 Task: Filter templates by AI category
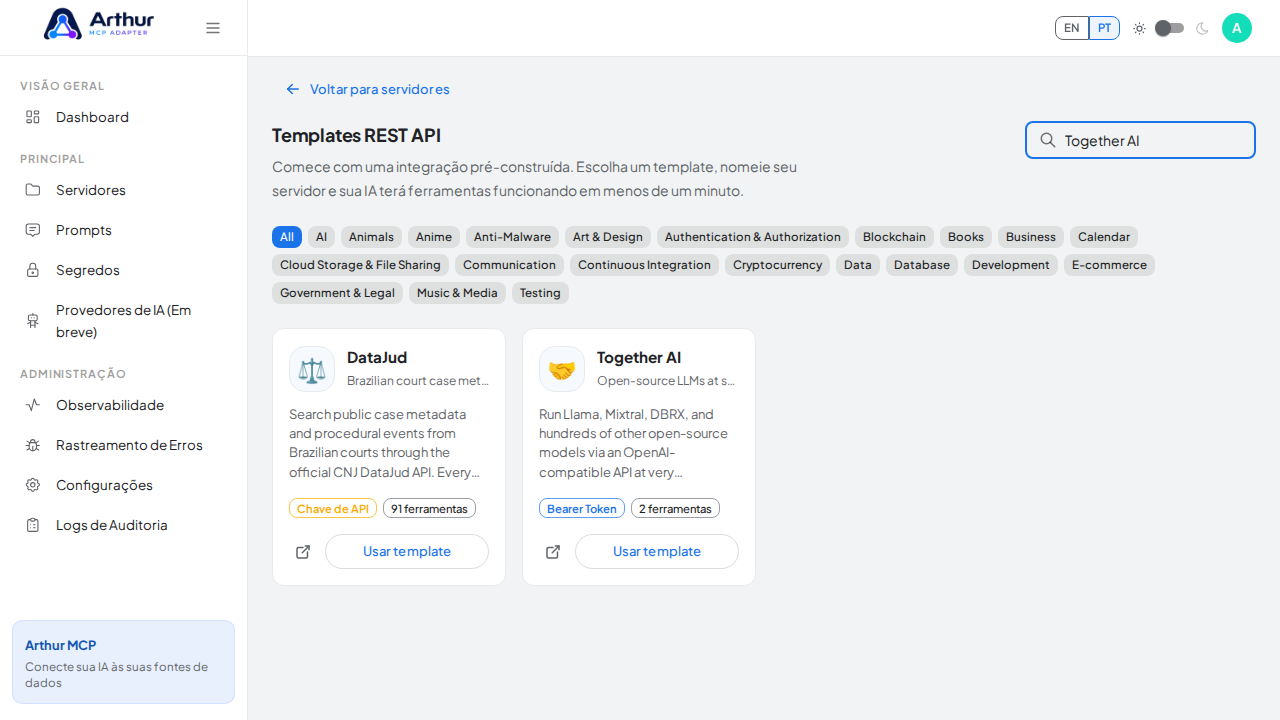coord(321,237)
